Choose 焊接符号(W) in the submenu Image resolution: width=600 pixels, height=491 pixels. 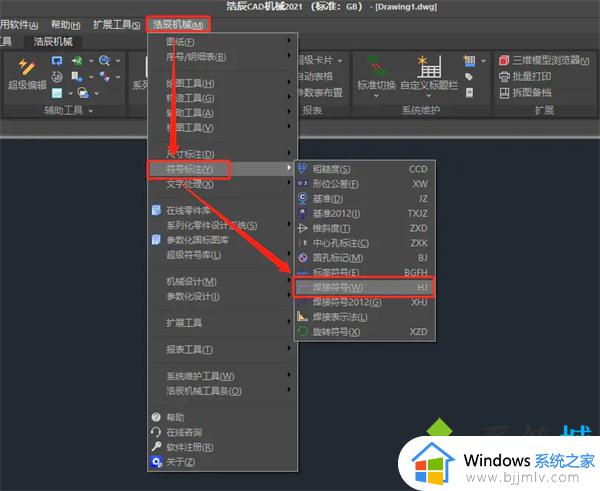(364, 287)
